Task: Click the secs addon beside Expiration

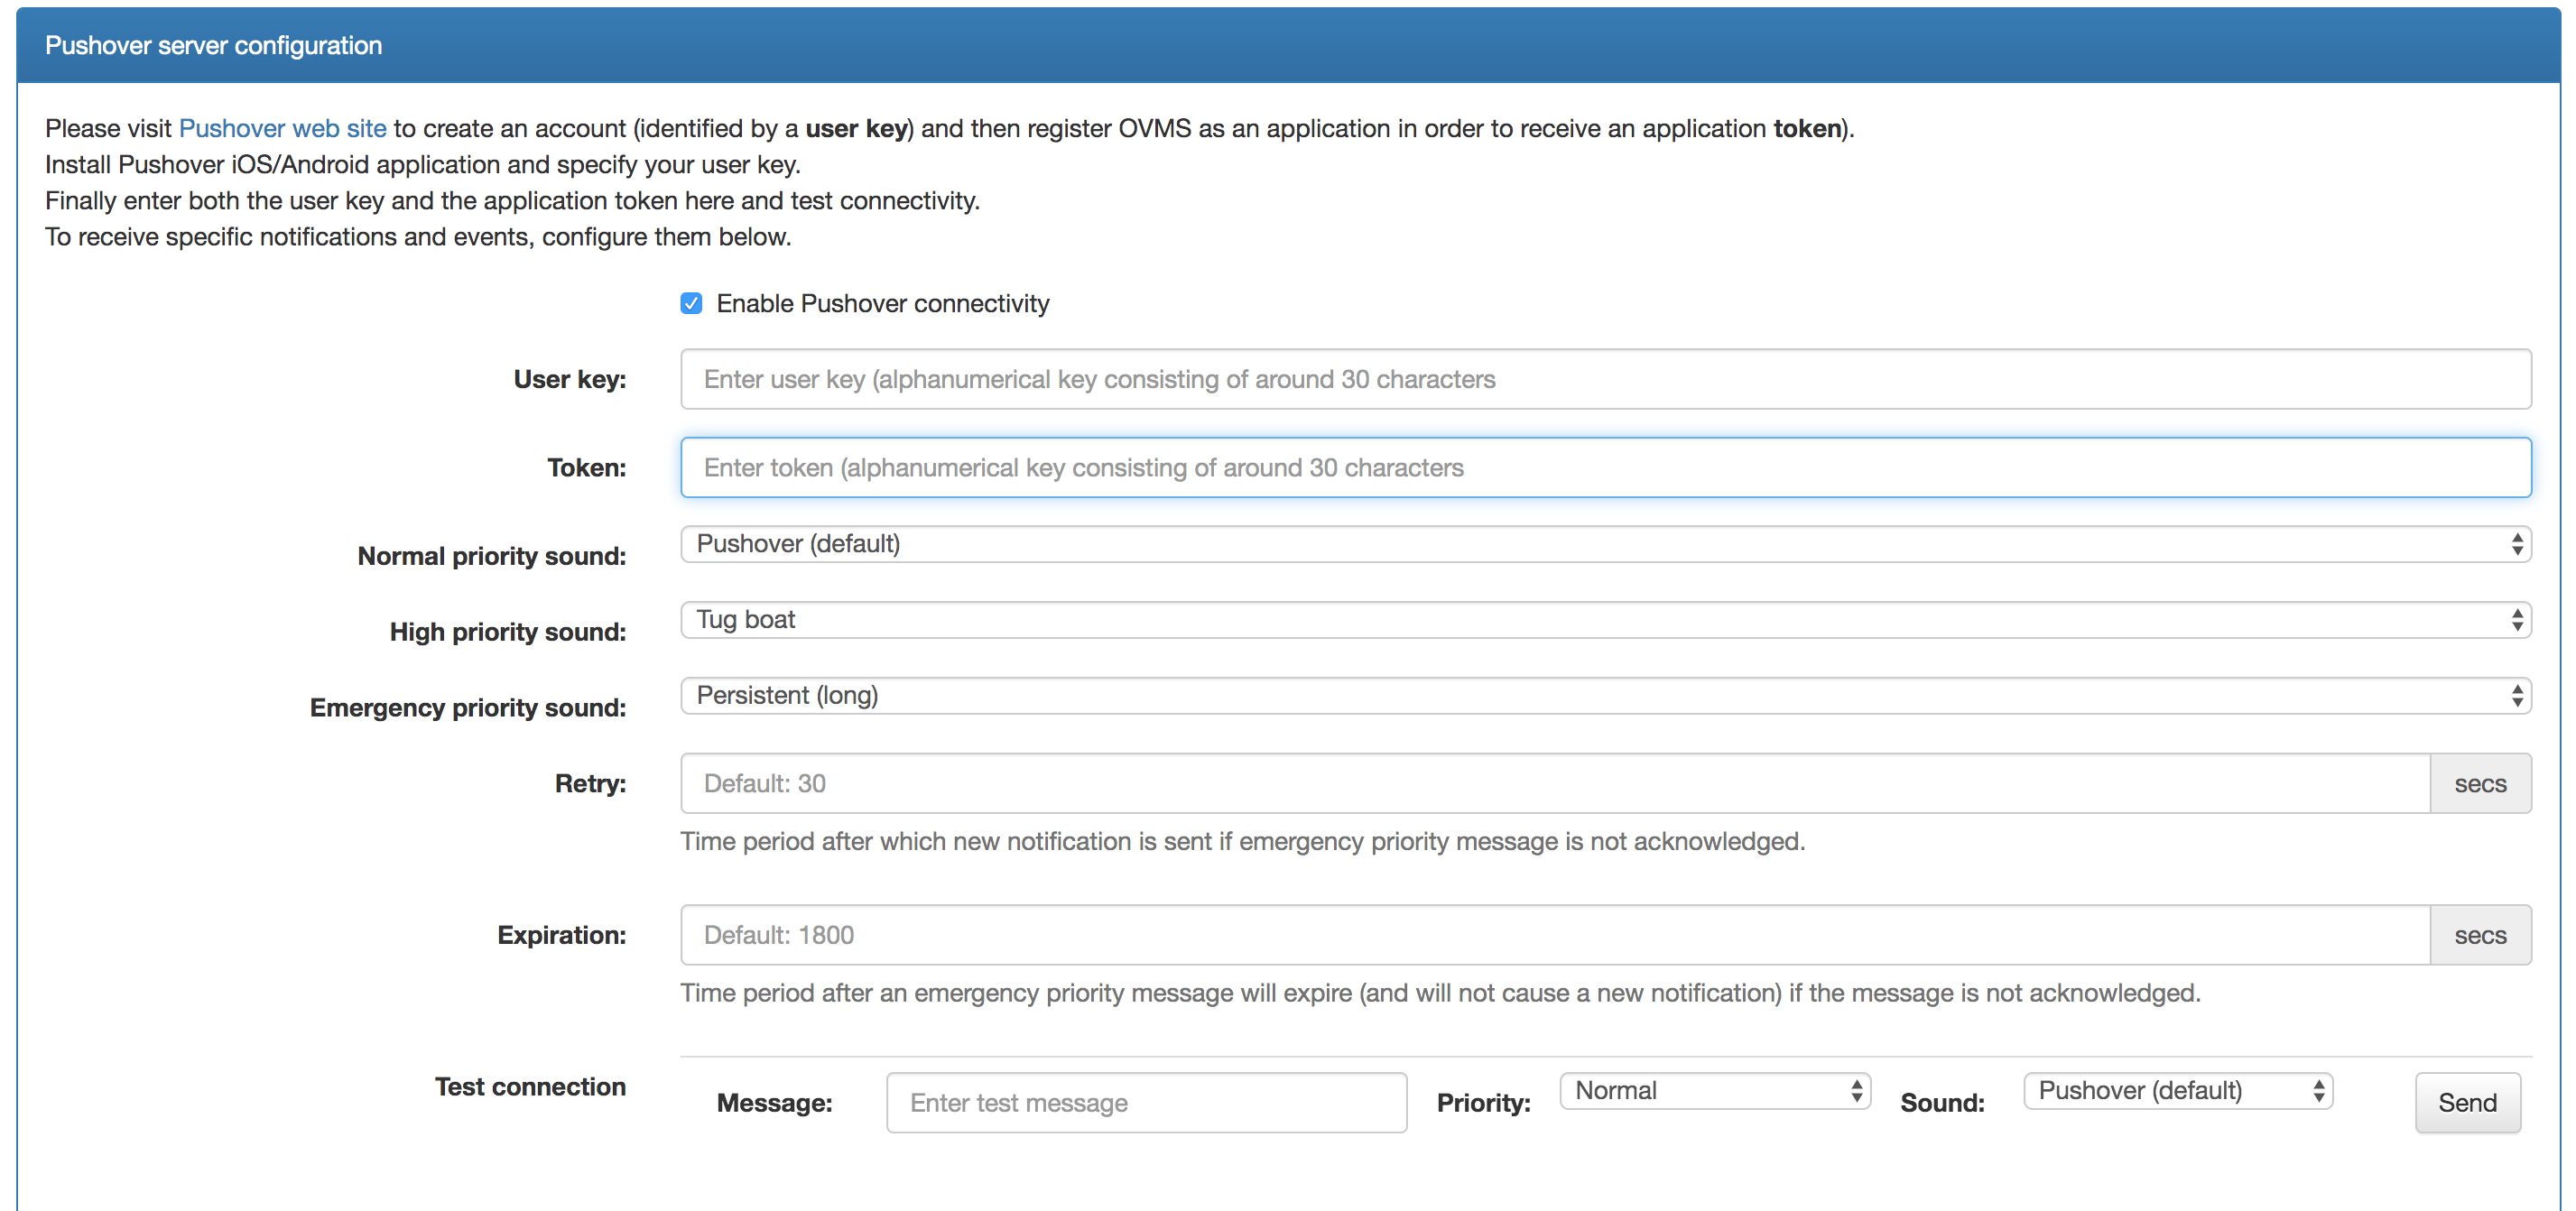Action: click(x=2479, y=936)
